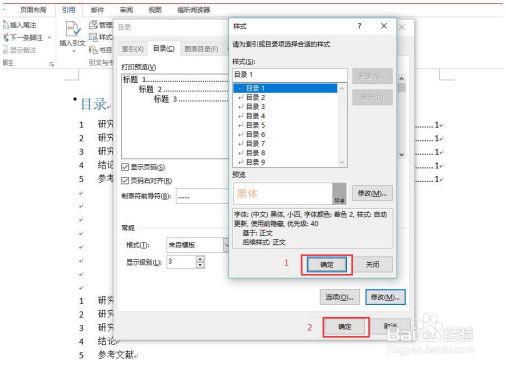Click the 修改(M) button beside the preview

(x=372, y=193)
